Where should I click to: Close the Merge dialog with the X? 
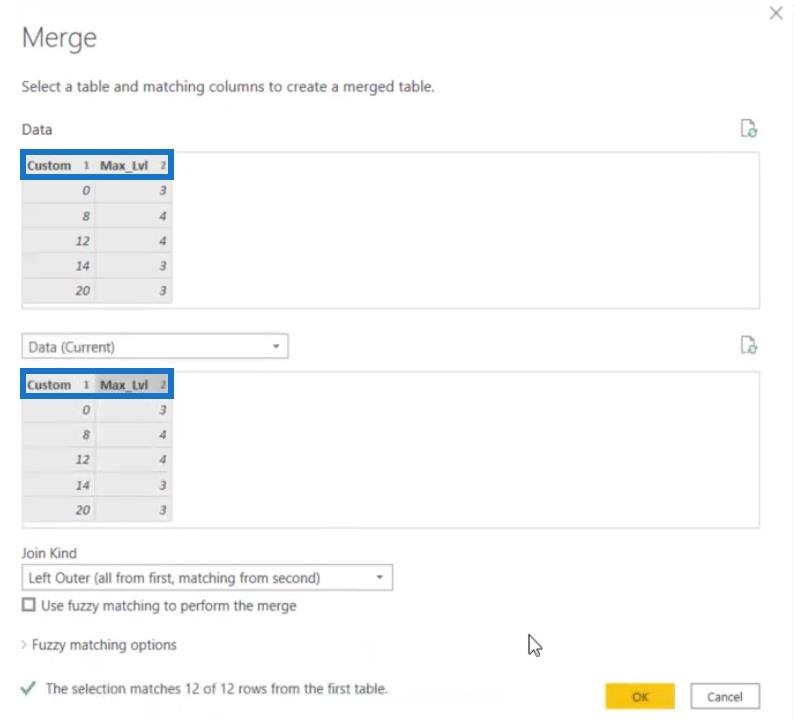tap(776, 13)
